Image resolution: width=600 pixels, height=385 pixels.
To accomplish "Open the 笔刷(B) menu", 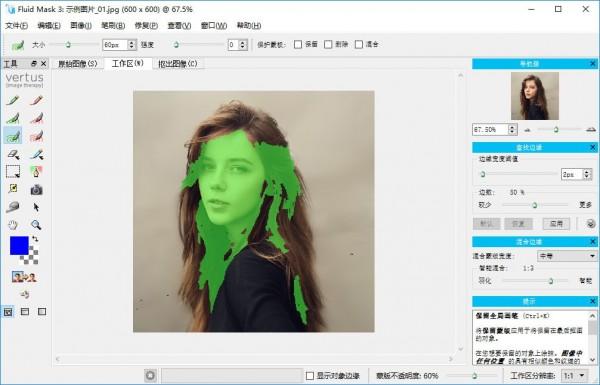I will point(113,26).
